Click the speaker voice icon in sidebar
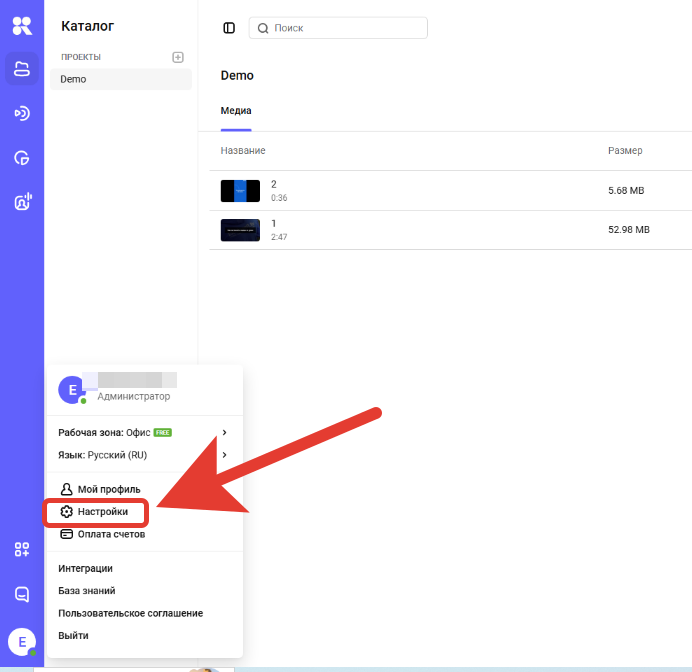The image size is (692, 672). tap(22, 201)
